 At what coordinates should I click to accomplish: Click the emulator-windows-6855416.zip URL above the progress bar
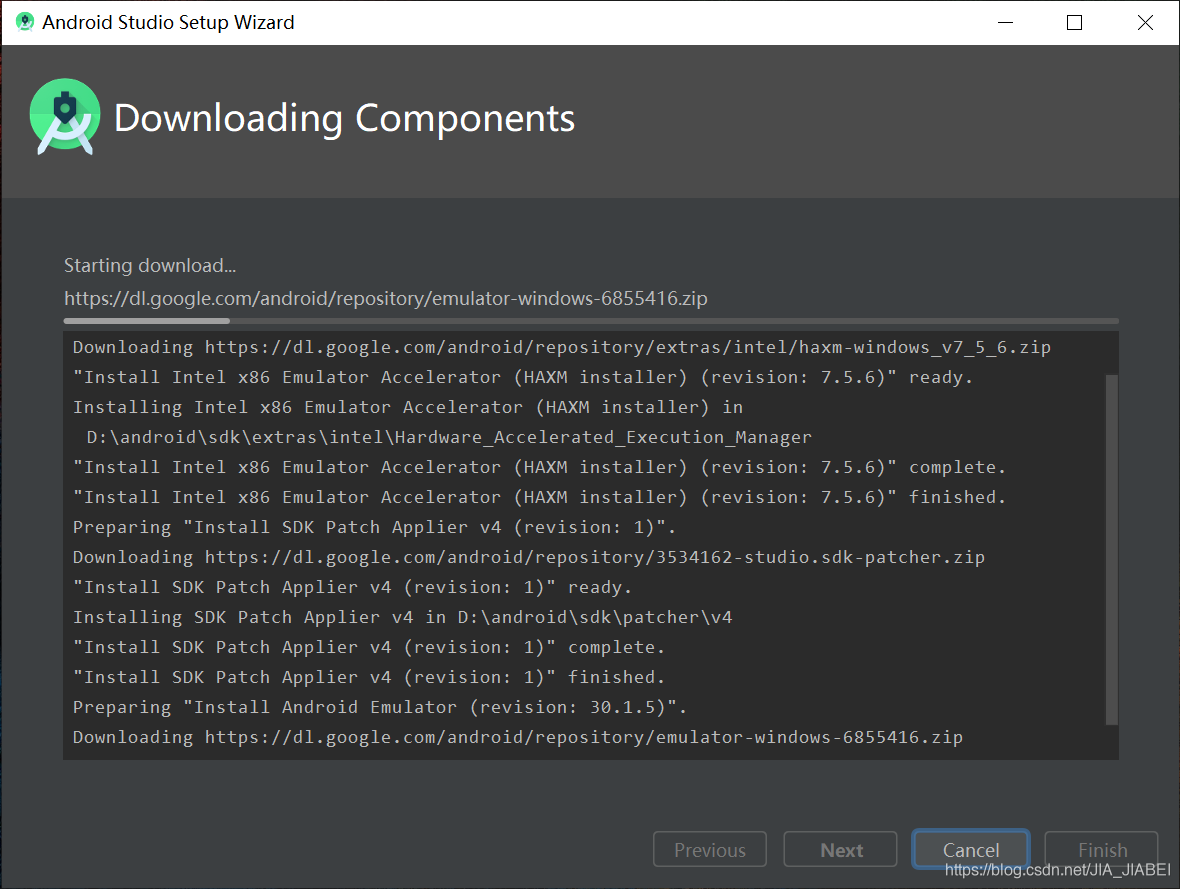click(385, 299)
